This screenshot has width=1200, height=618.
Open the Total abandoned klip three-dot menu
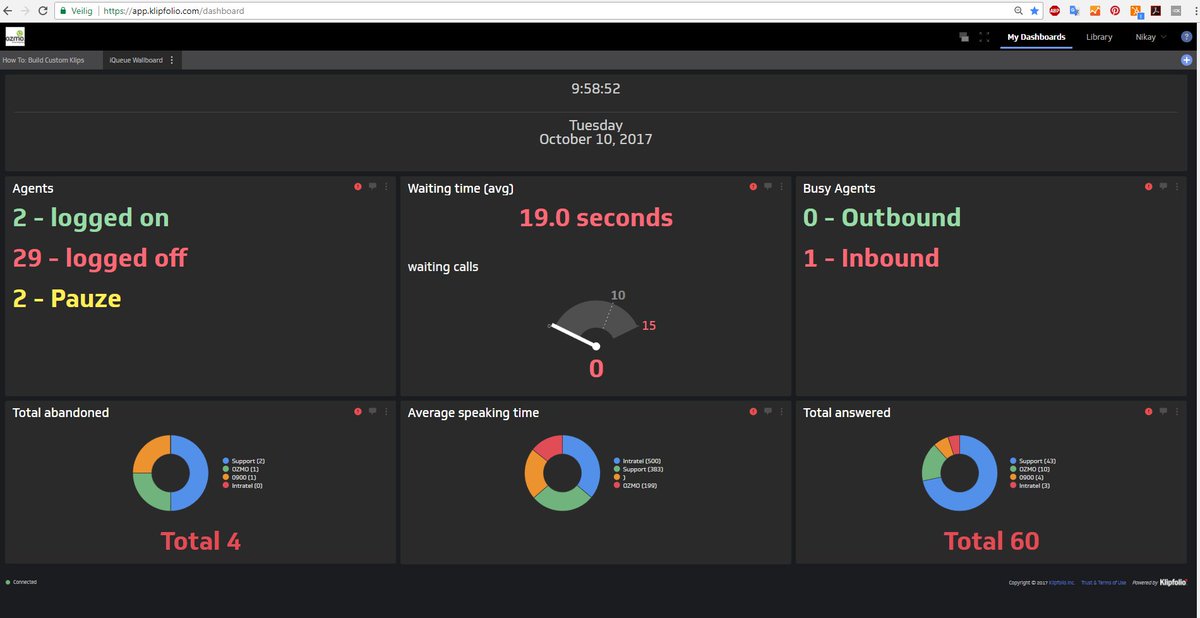coord(387,411)
